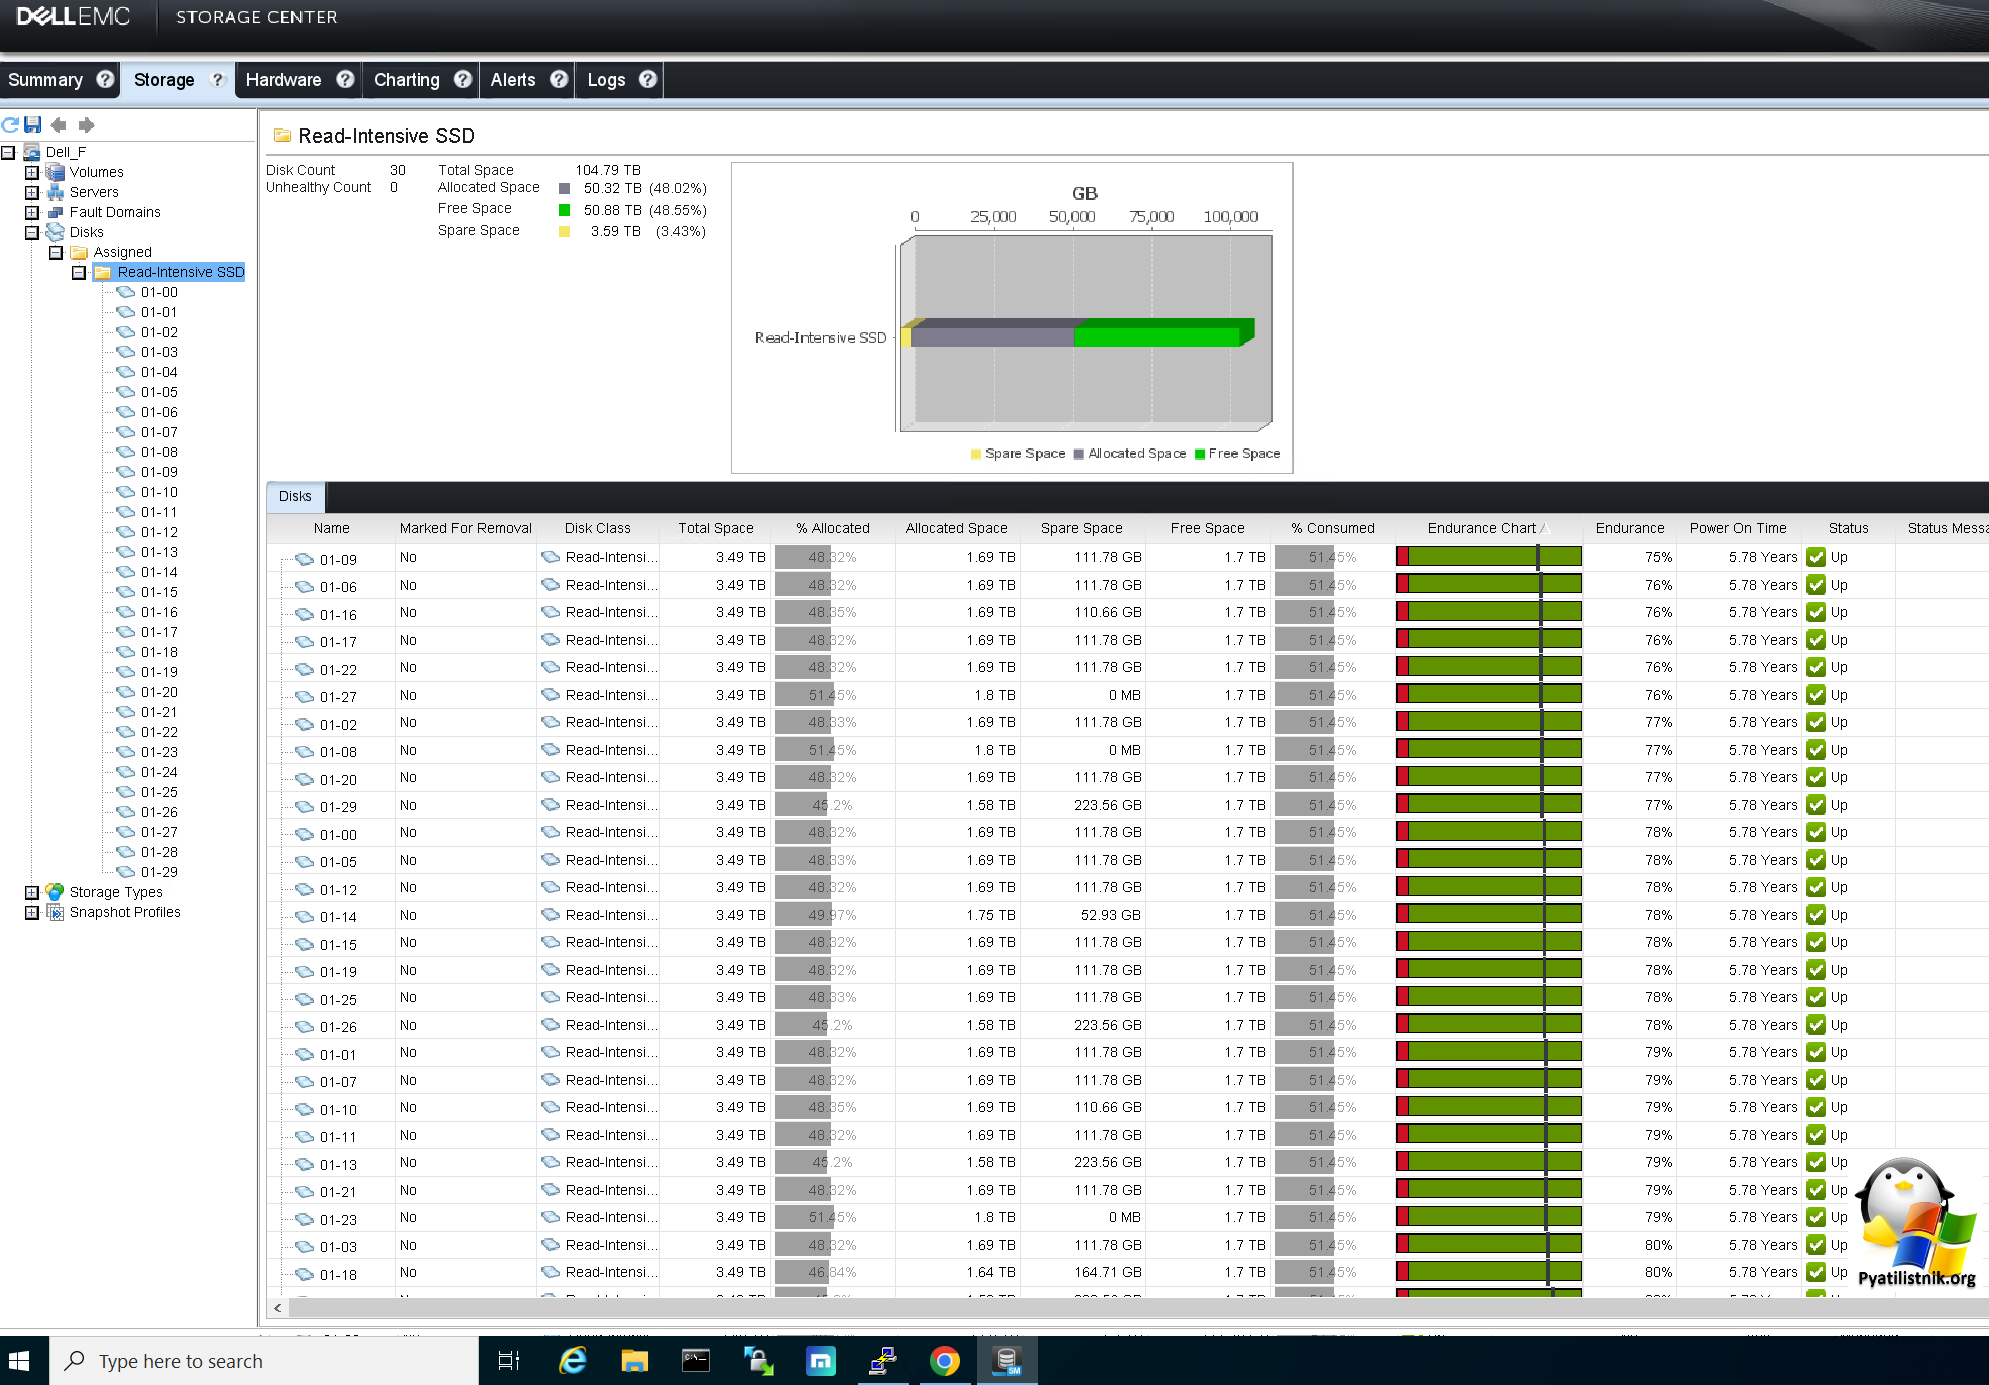
Task: Open help icon next to Charting
Action: coord(463,79)
